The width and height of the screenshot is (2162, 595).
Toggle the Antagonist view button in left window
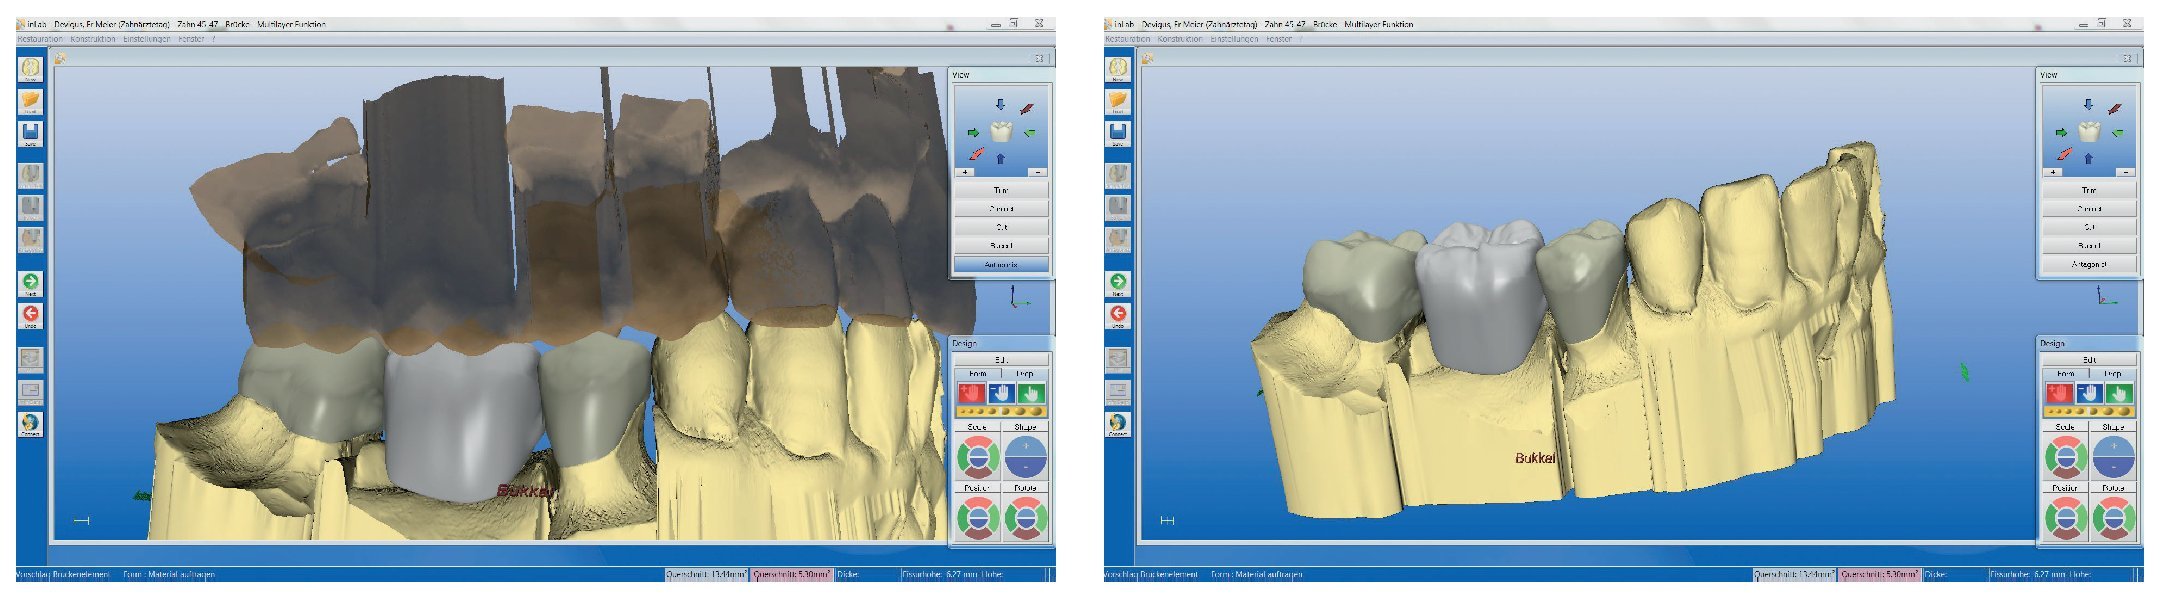(x=1001, y=264)
